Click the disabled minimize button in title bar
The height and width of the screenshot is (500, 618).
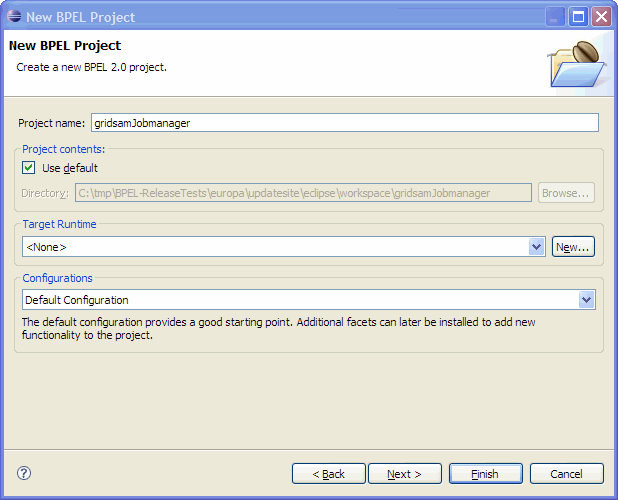click(x=555, y=17)
